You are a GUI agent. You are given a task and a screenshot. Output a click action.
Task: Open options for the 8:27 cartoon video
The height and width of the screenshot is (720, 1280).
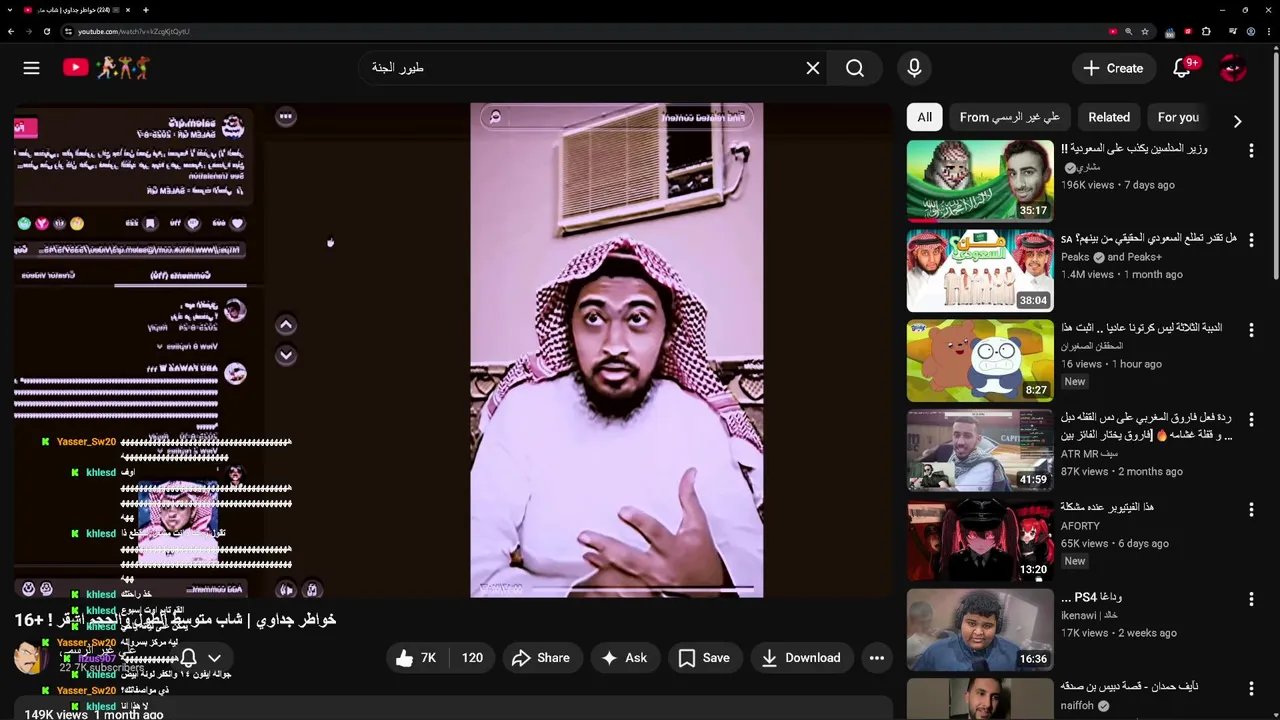(x=1251, y=329)
